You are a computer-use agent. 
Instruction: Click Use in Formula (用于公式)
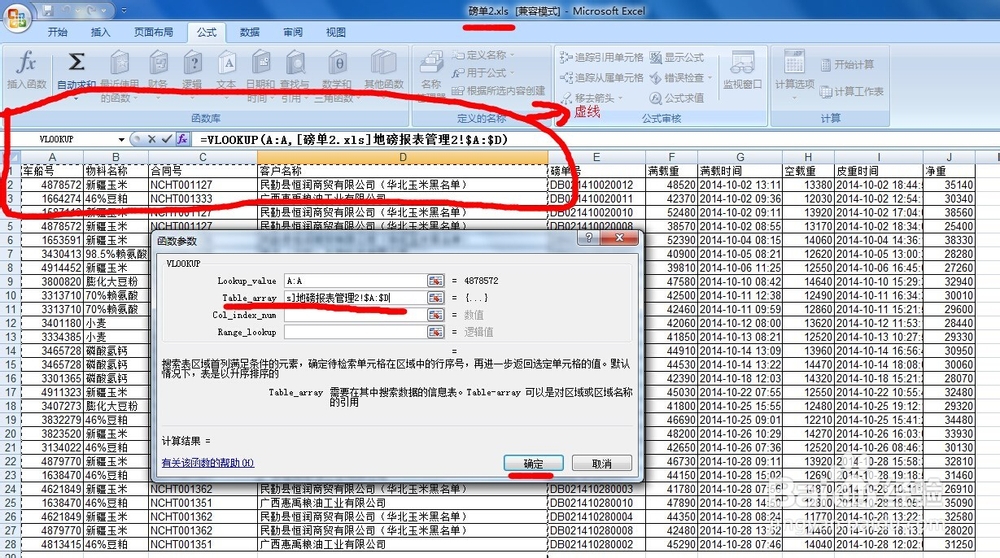[482, 73]
